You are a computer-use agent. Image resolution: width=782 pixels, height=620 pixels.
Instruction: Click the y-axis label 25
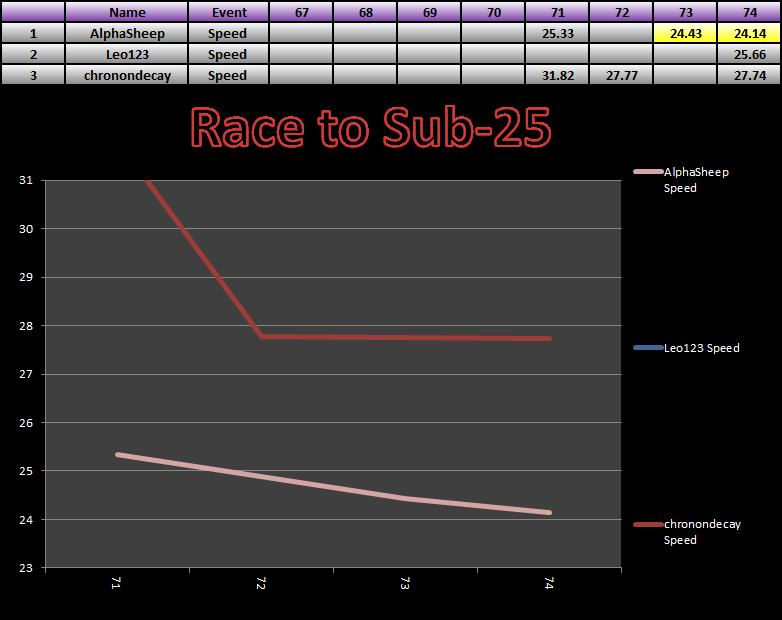click(26, 471)
